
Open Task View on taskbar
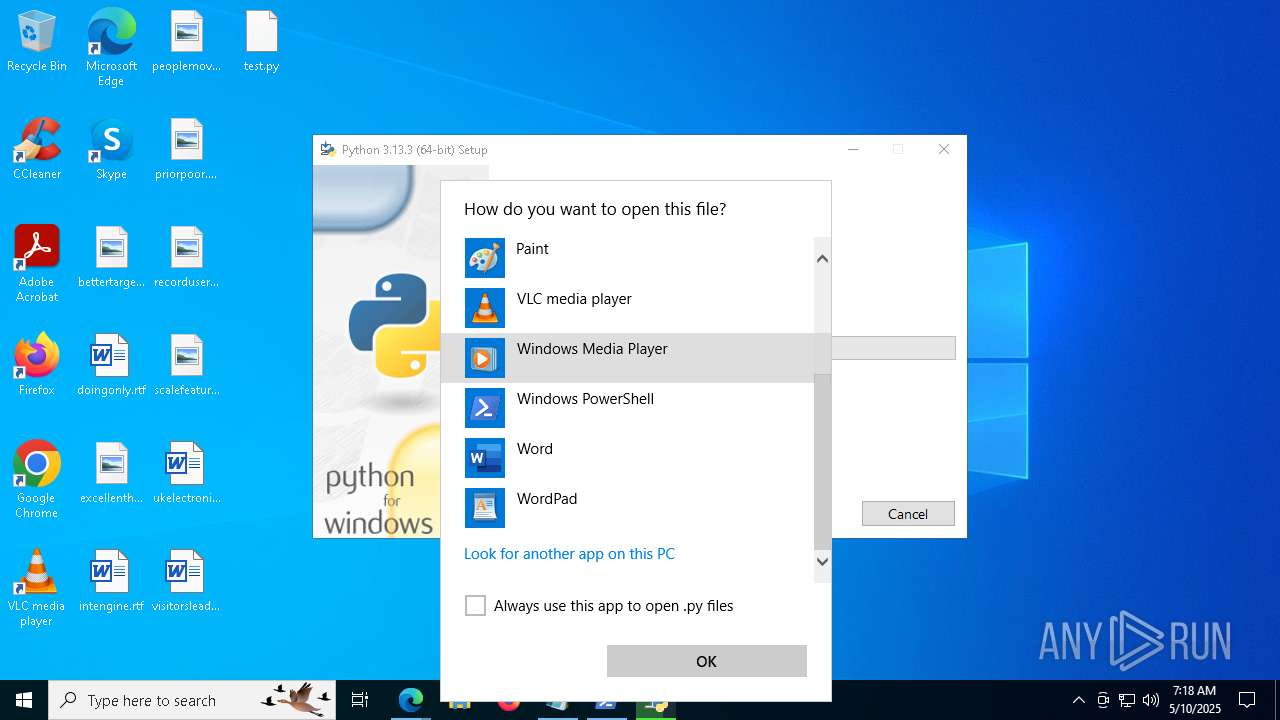coord(360,700)
